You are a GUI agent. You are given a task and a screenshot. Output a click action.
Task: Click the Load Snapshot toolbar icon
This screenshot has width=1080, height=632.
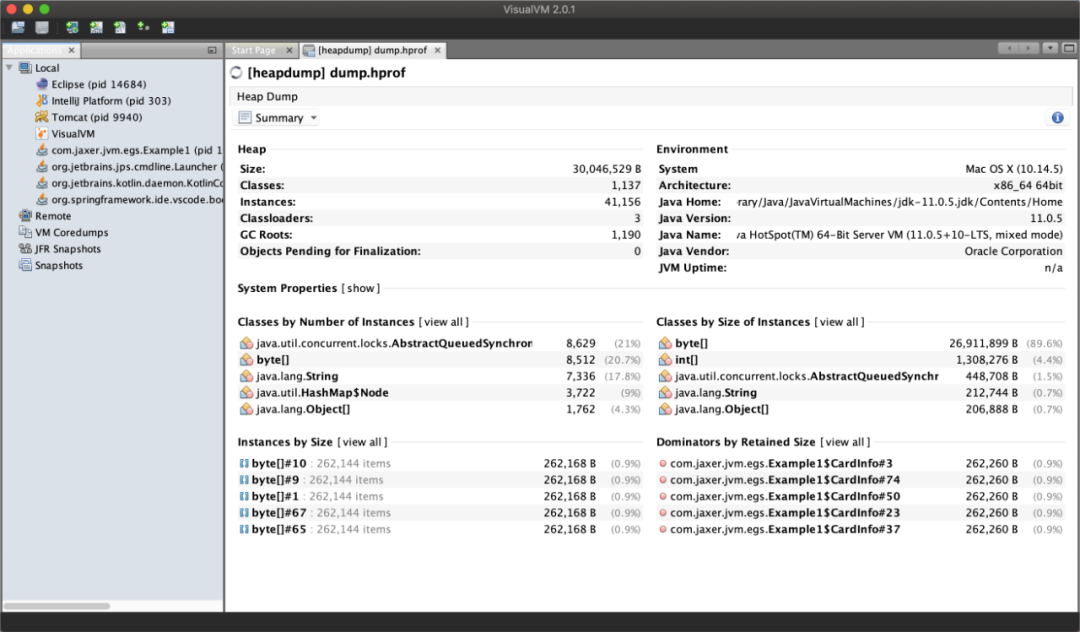coord(18,28)
